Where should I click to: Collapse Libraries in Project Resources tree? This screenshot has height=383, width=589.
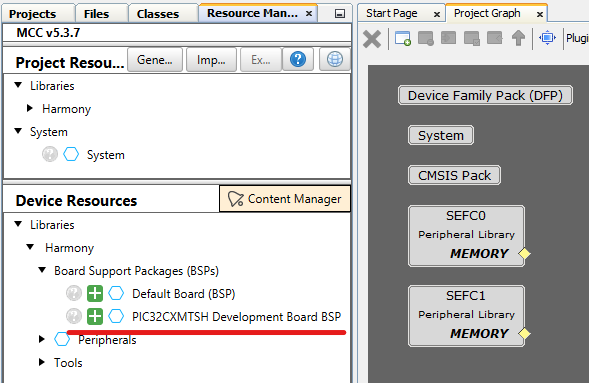[x=18, y=85]
